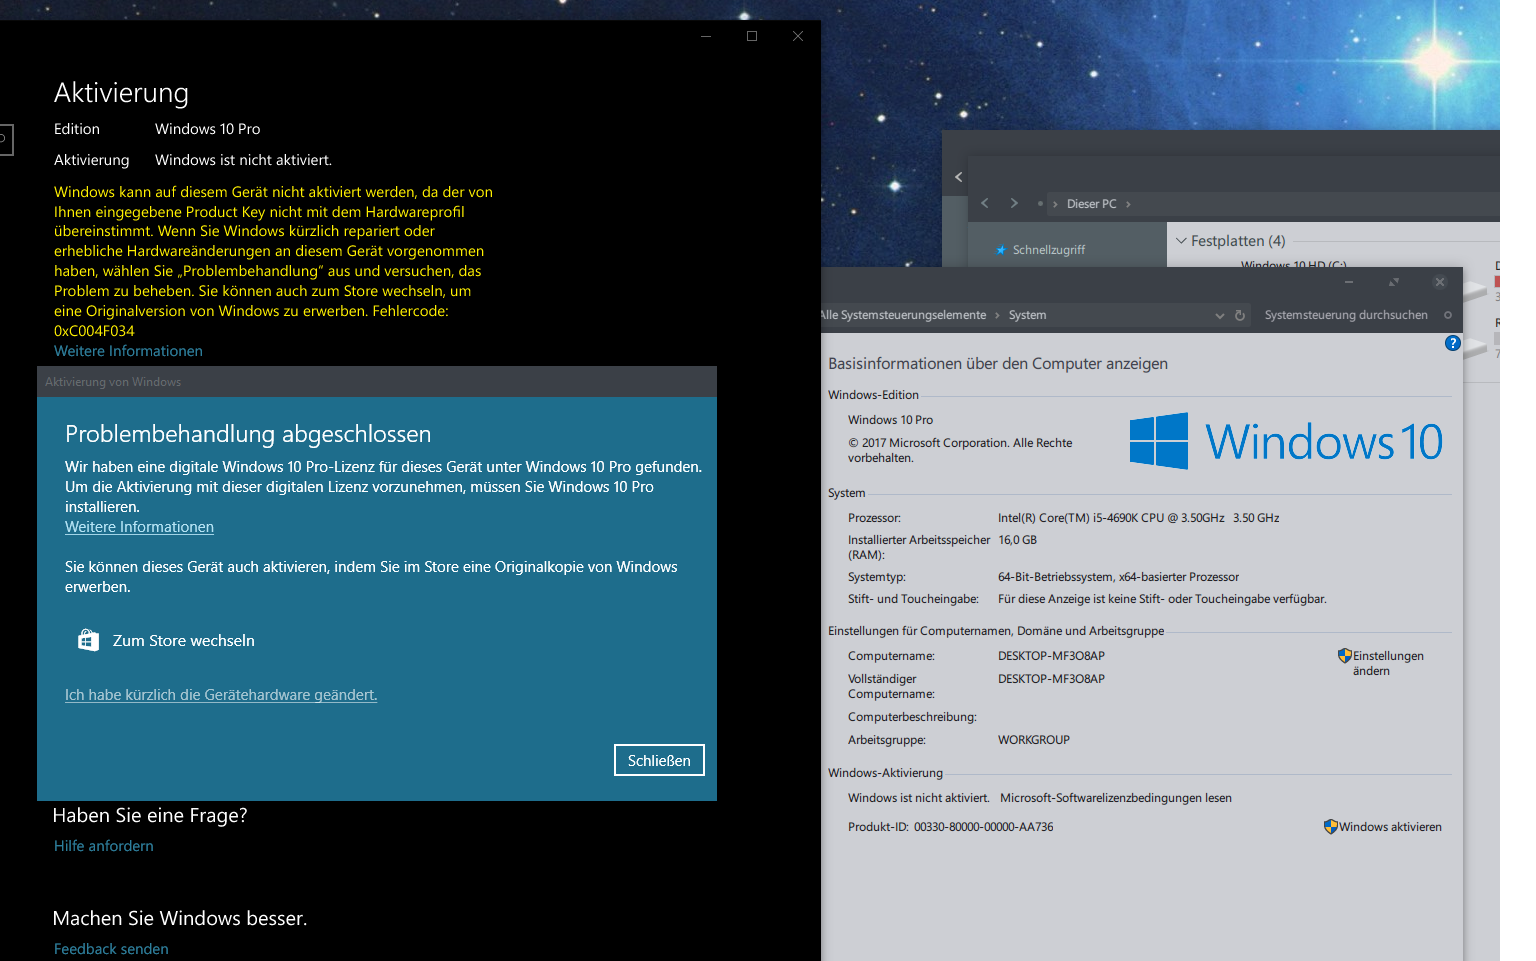Screen dimensions: 1536x961
Task: Click Ich habe kürzlich die Gerätehardware geändert
Action: [x=221, y=695]
